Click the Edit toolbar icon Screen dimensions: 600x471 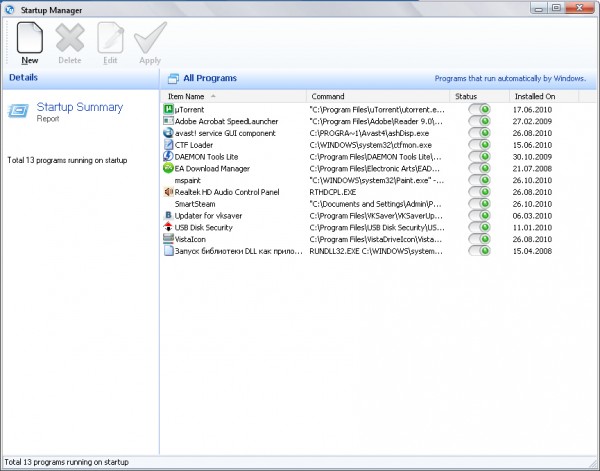coord(110,37)
